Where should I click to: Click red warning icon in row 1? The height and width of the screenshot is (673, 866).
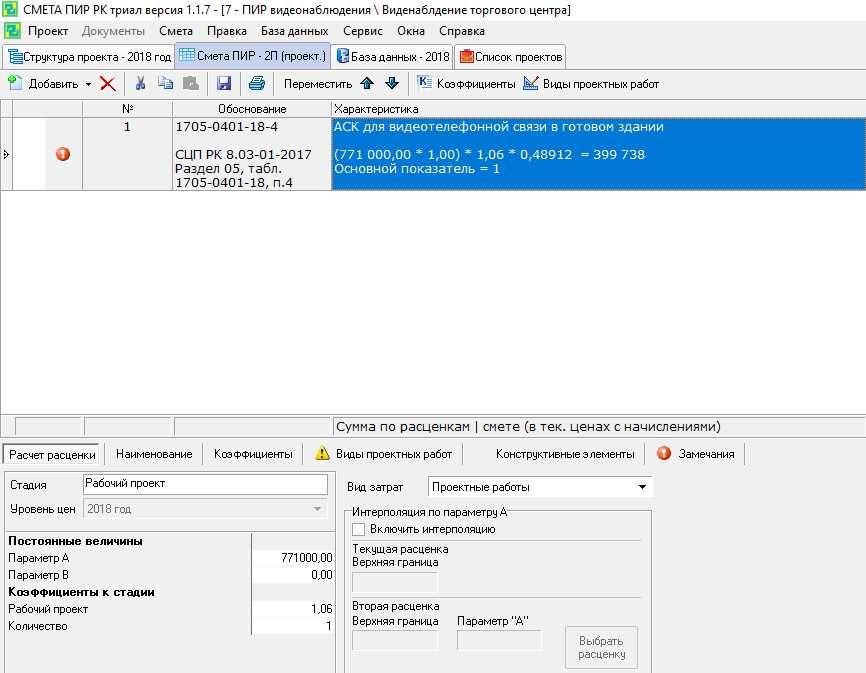(63, 153)
